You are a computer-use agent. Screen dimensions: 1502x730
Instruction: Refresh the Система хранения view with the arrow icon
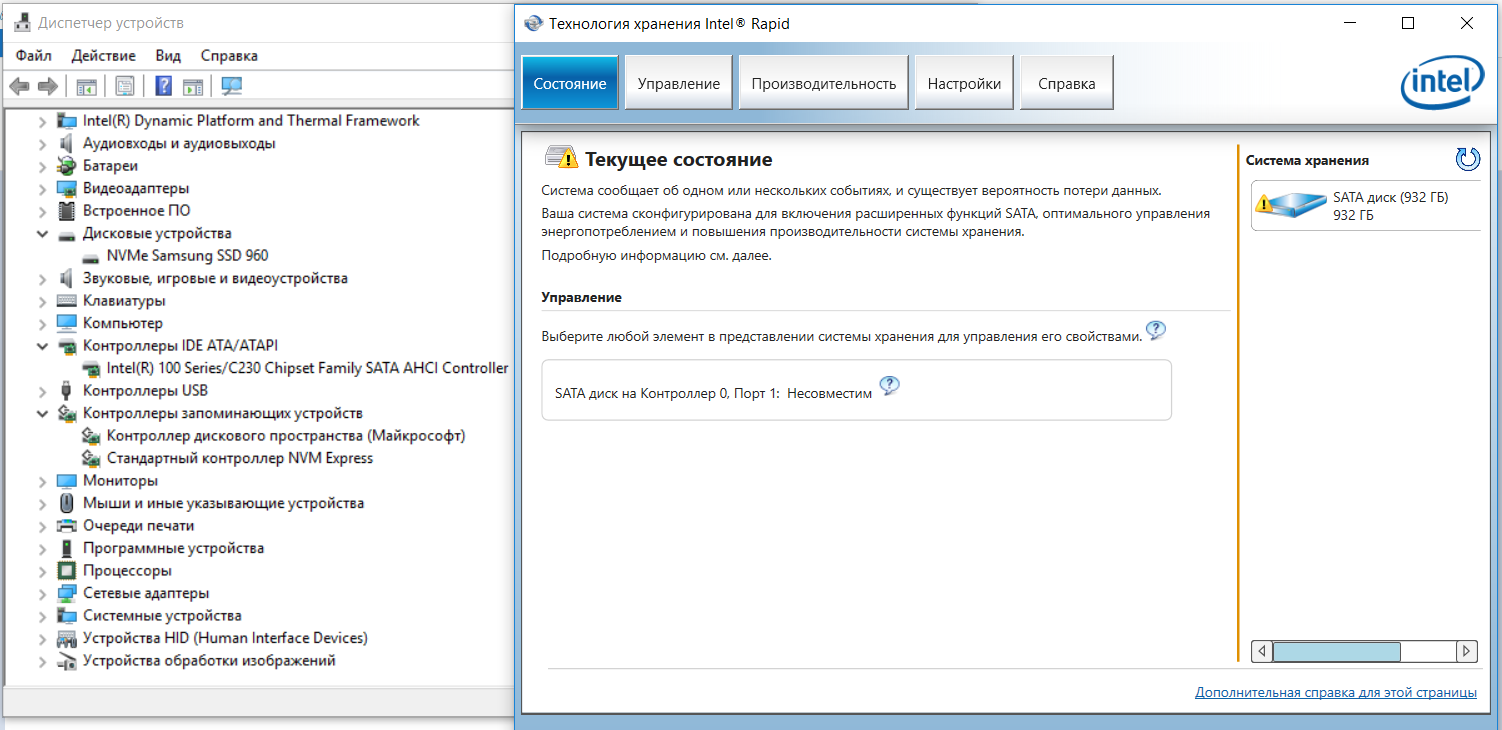(1468, 158)
